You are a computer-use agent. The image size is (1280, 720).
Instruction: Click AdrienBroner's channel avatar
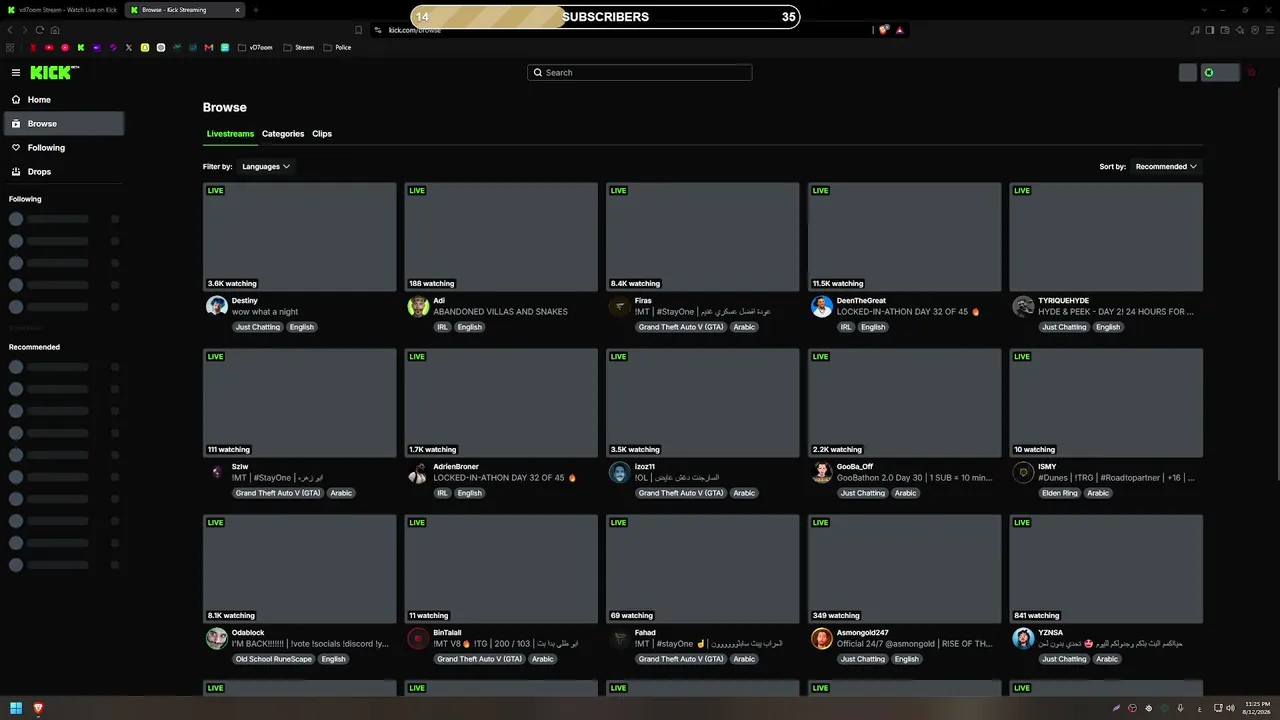(x=418, y=472)
